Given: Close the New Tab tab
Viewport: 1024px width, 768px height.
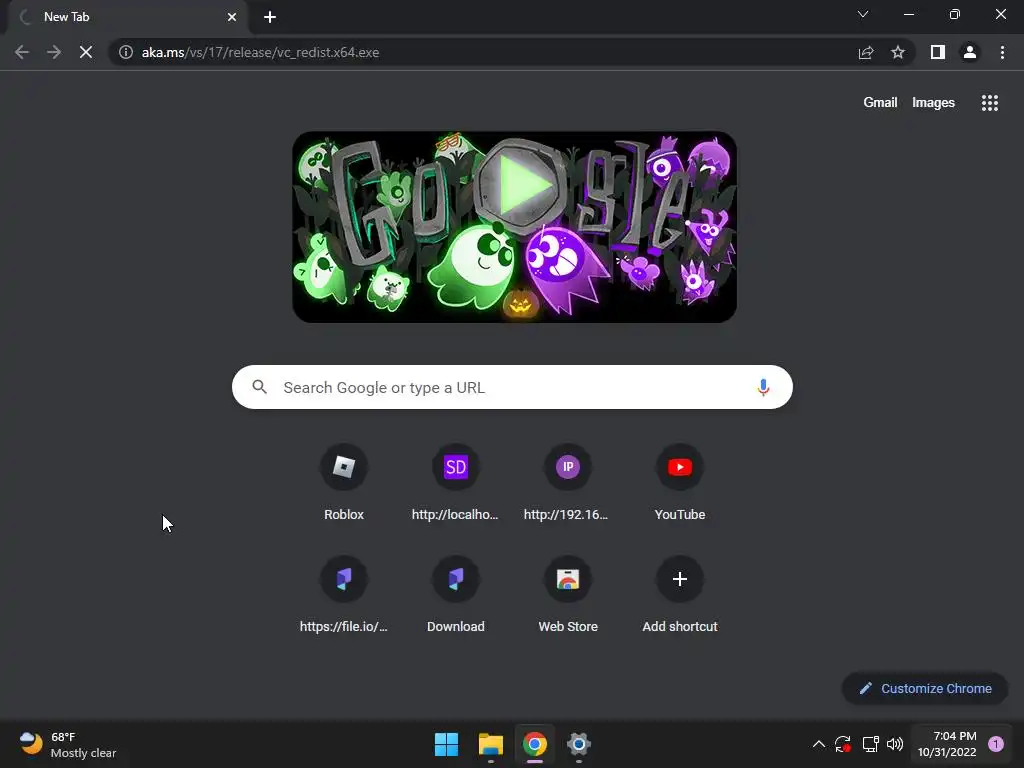Looking at the screenshot, I should (232, 17).
